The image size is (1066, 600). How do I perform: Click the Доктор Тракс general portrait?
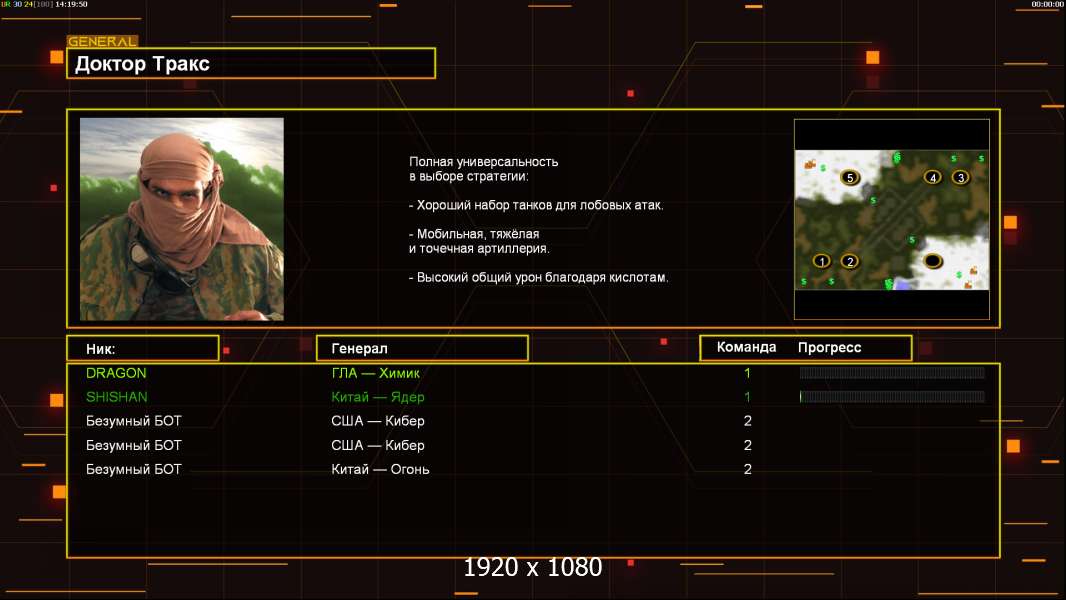tap(182, 219)
